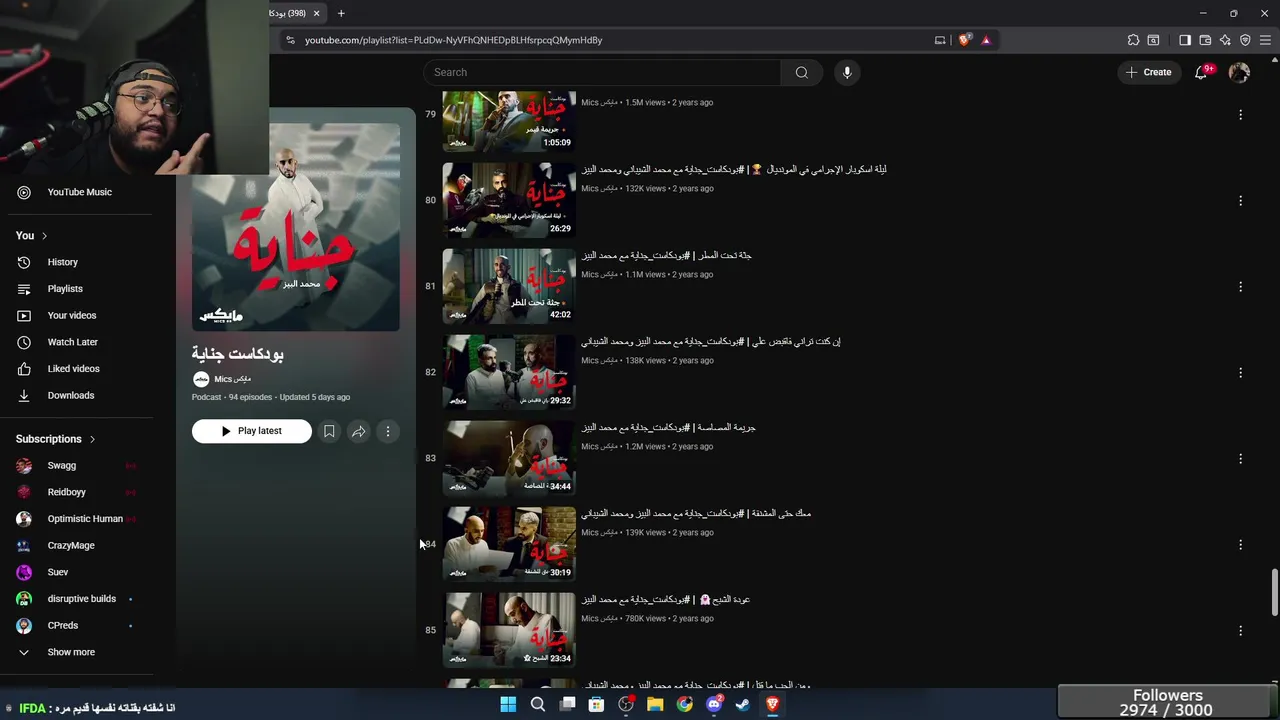Click the Play latest button
The image size is (1280, 720).
252,431
